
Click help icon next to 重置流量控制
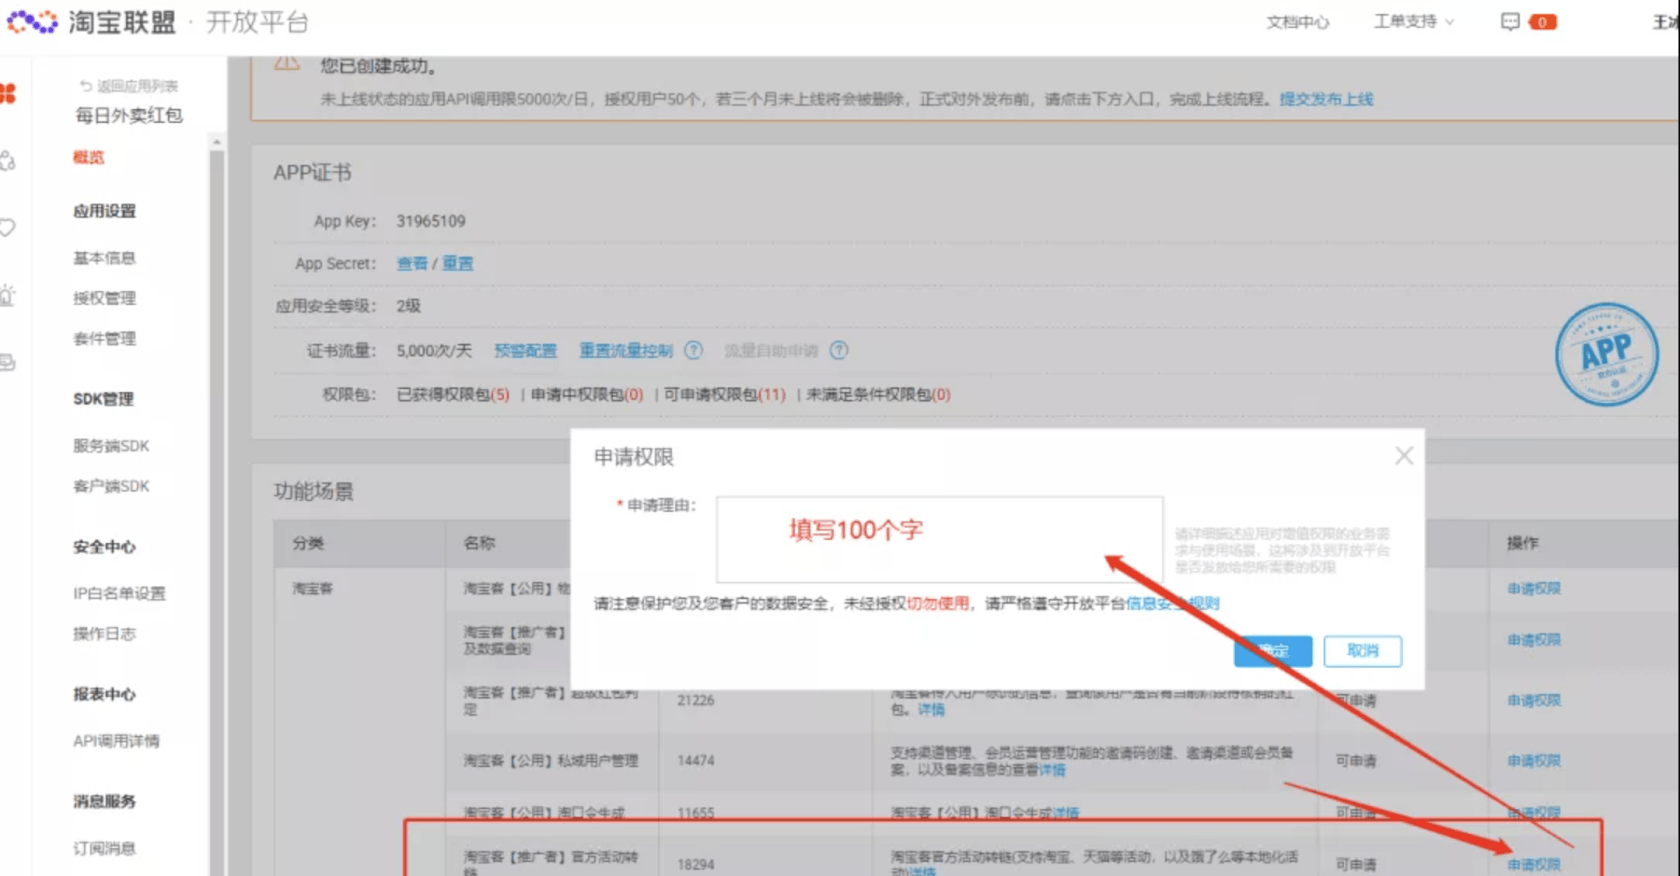coord(693,350)
